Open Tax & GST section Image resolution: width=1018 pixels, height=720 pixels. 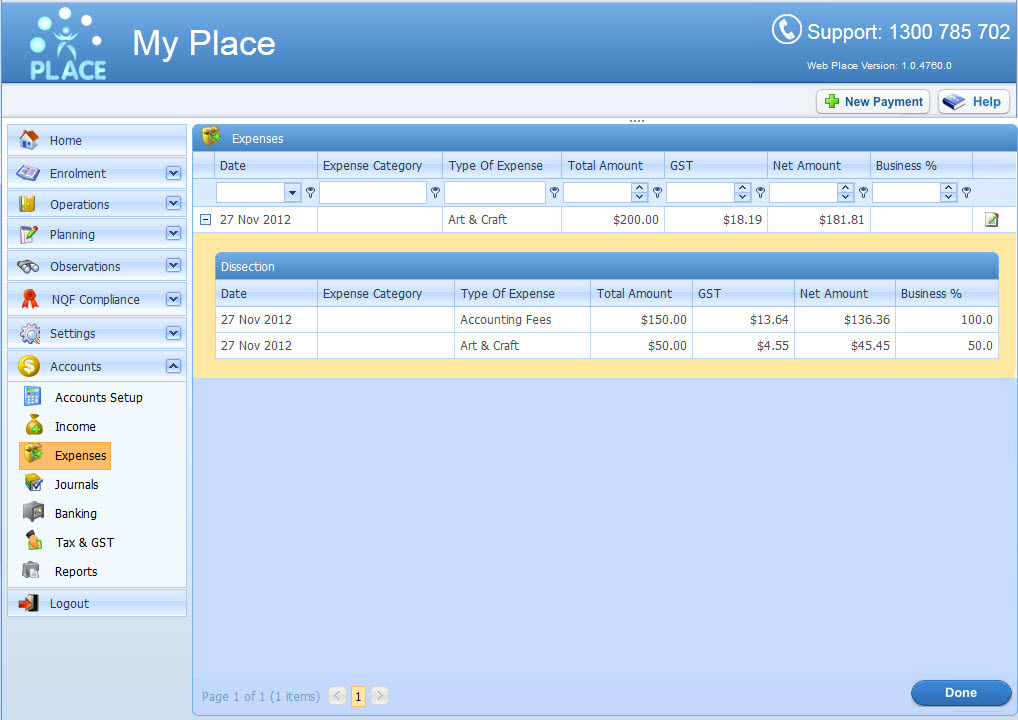click(84, 542)
